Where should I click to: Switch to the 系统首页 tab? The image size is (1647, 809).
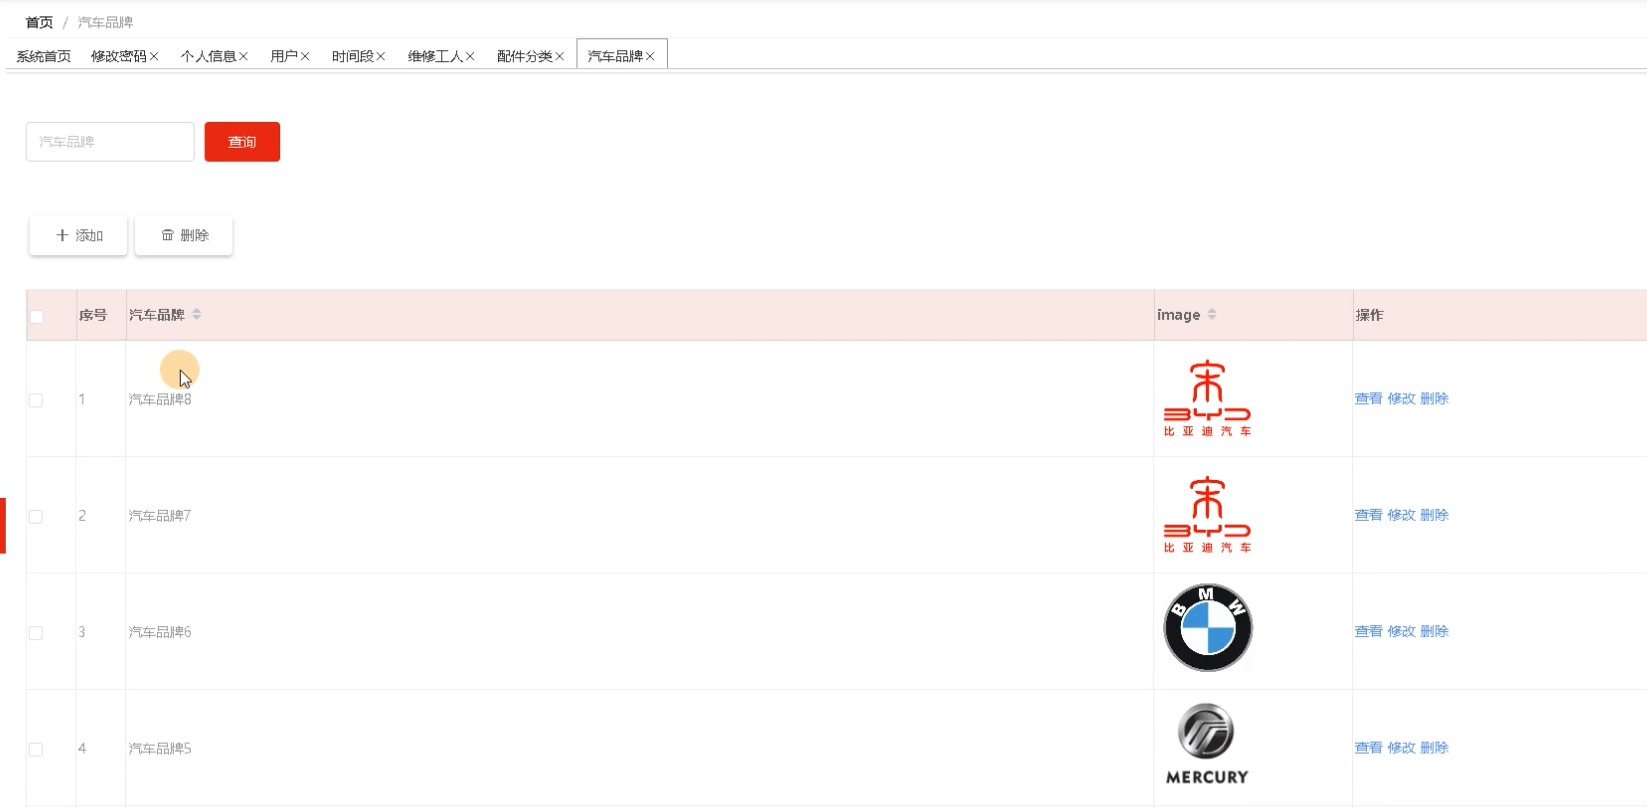click(44, 56)
